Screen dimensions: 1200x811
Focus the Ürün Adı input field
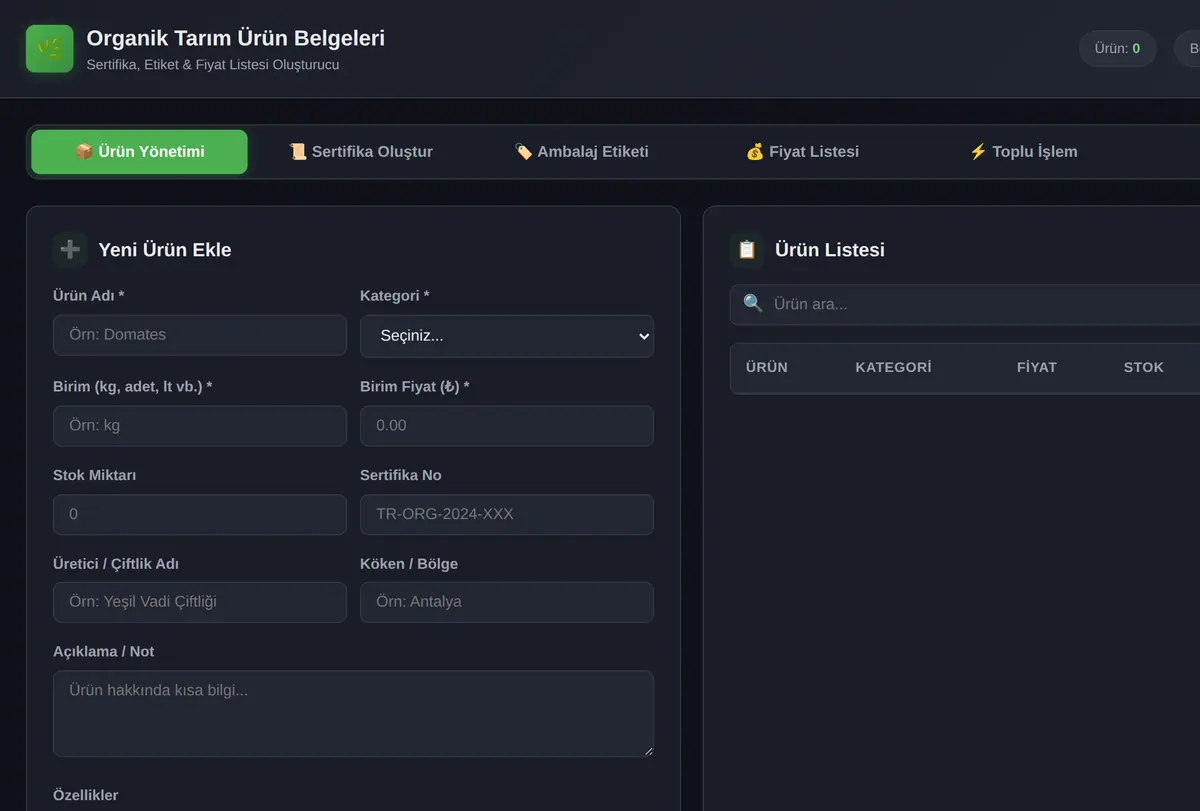[200, 335]
